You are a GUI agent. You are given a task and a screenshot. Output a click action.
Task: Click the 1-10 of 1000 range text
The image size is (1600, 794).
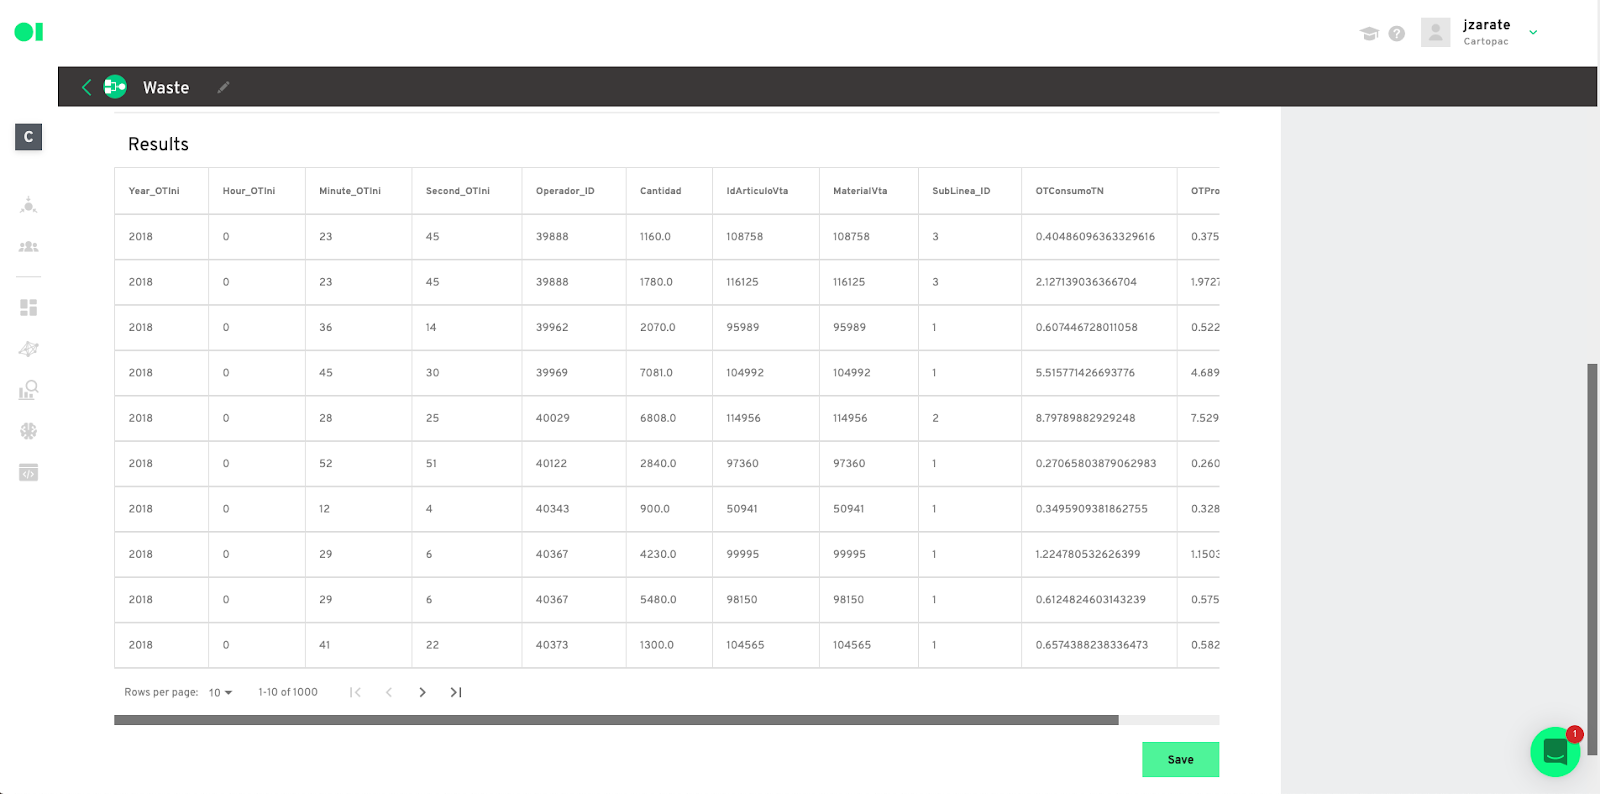[288, 692]
